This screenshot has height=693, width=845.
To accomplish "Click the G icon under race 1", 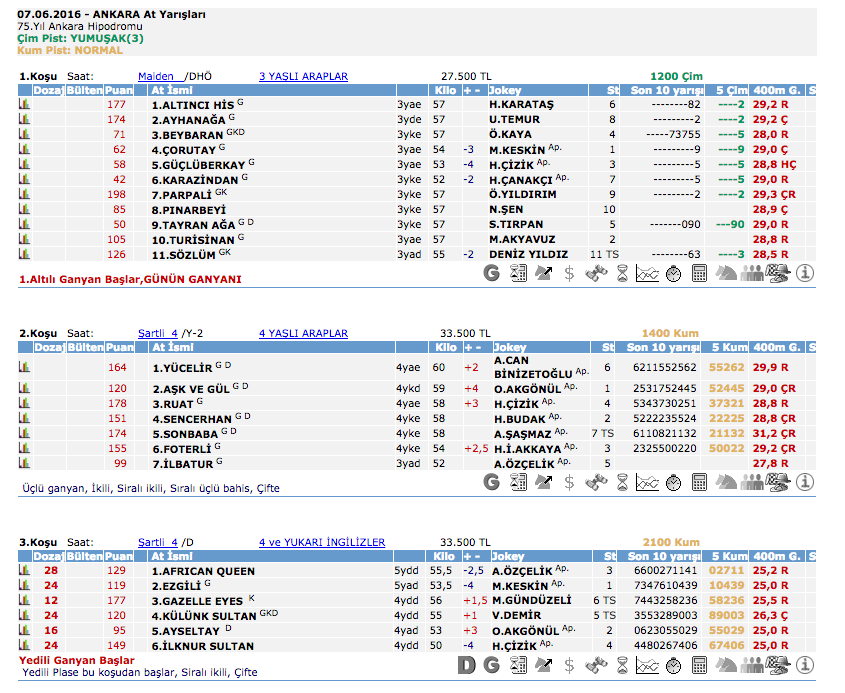I will (x=492, y=273).
